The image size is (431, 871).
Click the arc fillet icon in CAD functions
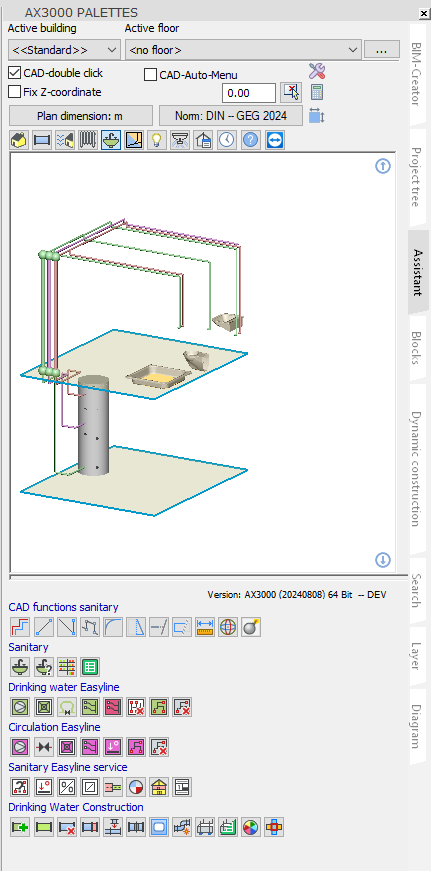113,627
